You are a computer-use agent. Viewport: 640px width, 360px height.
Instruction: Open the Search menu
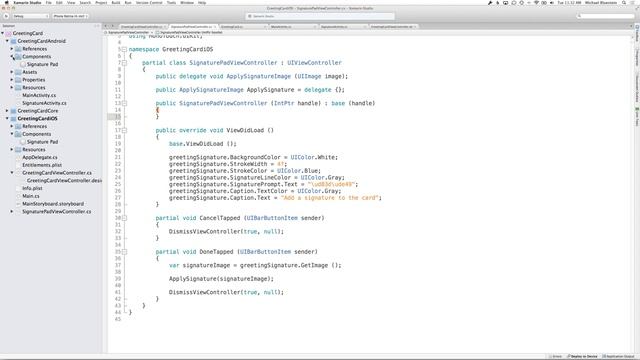click(85, 2)
